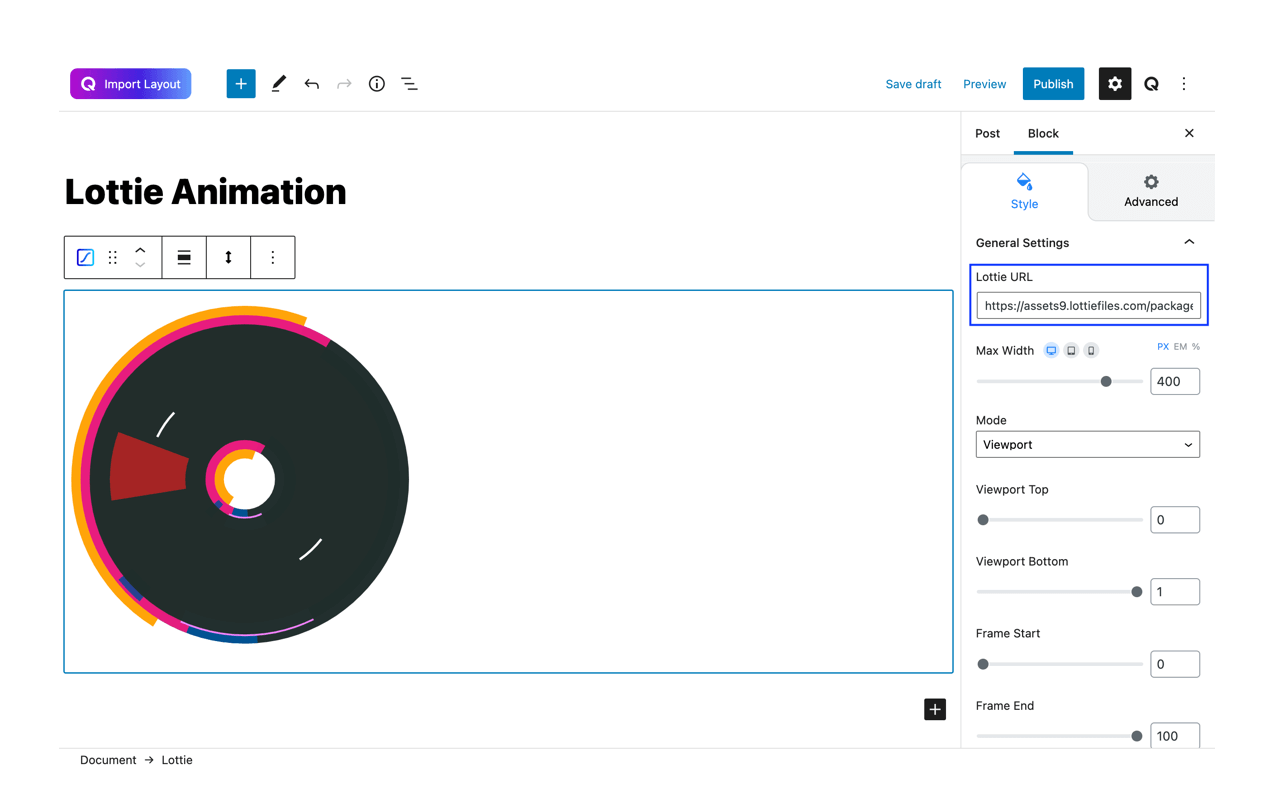
Task: Open the Options three-dot menu
Action: [1184, 84]
